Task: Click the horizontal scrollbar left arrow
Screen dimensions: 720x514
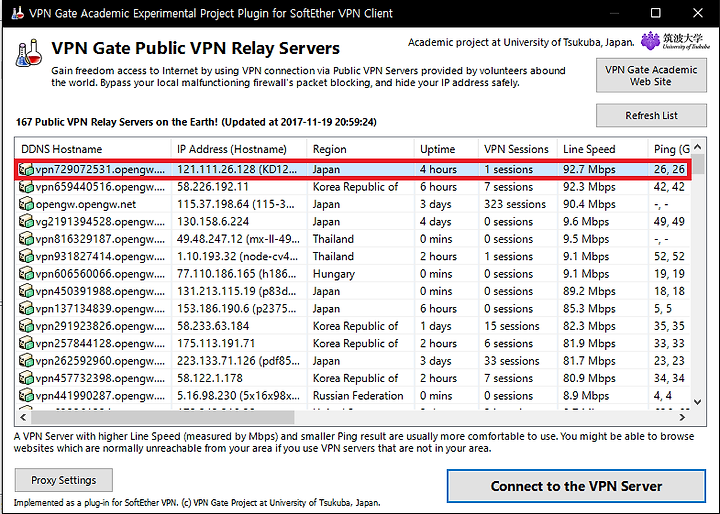Action: point(23,417)
